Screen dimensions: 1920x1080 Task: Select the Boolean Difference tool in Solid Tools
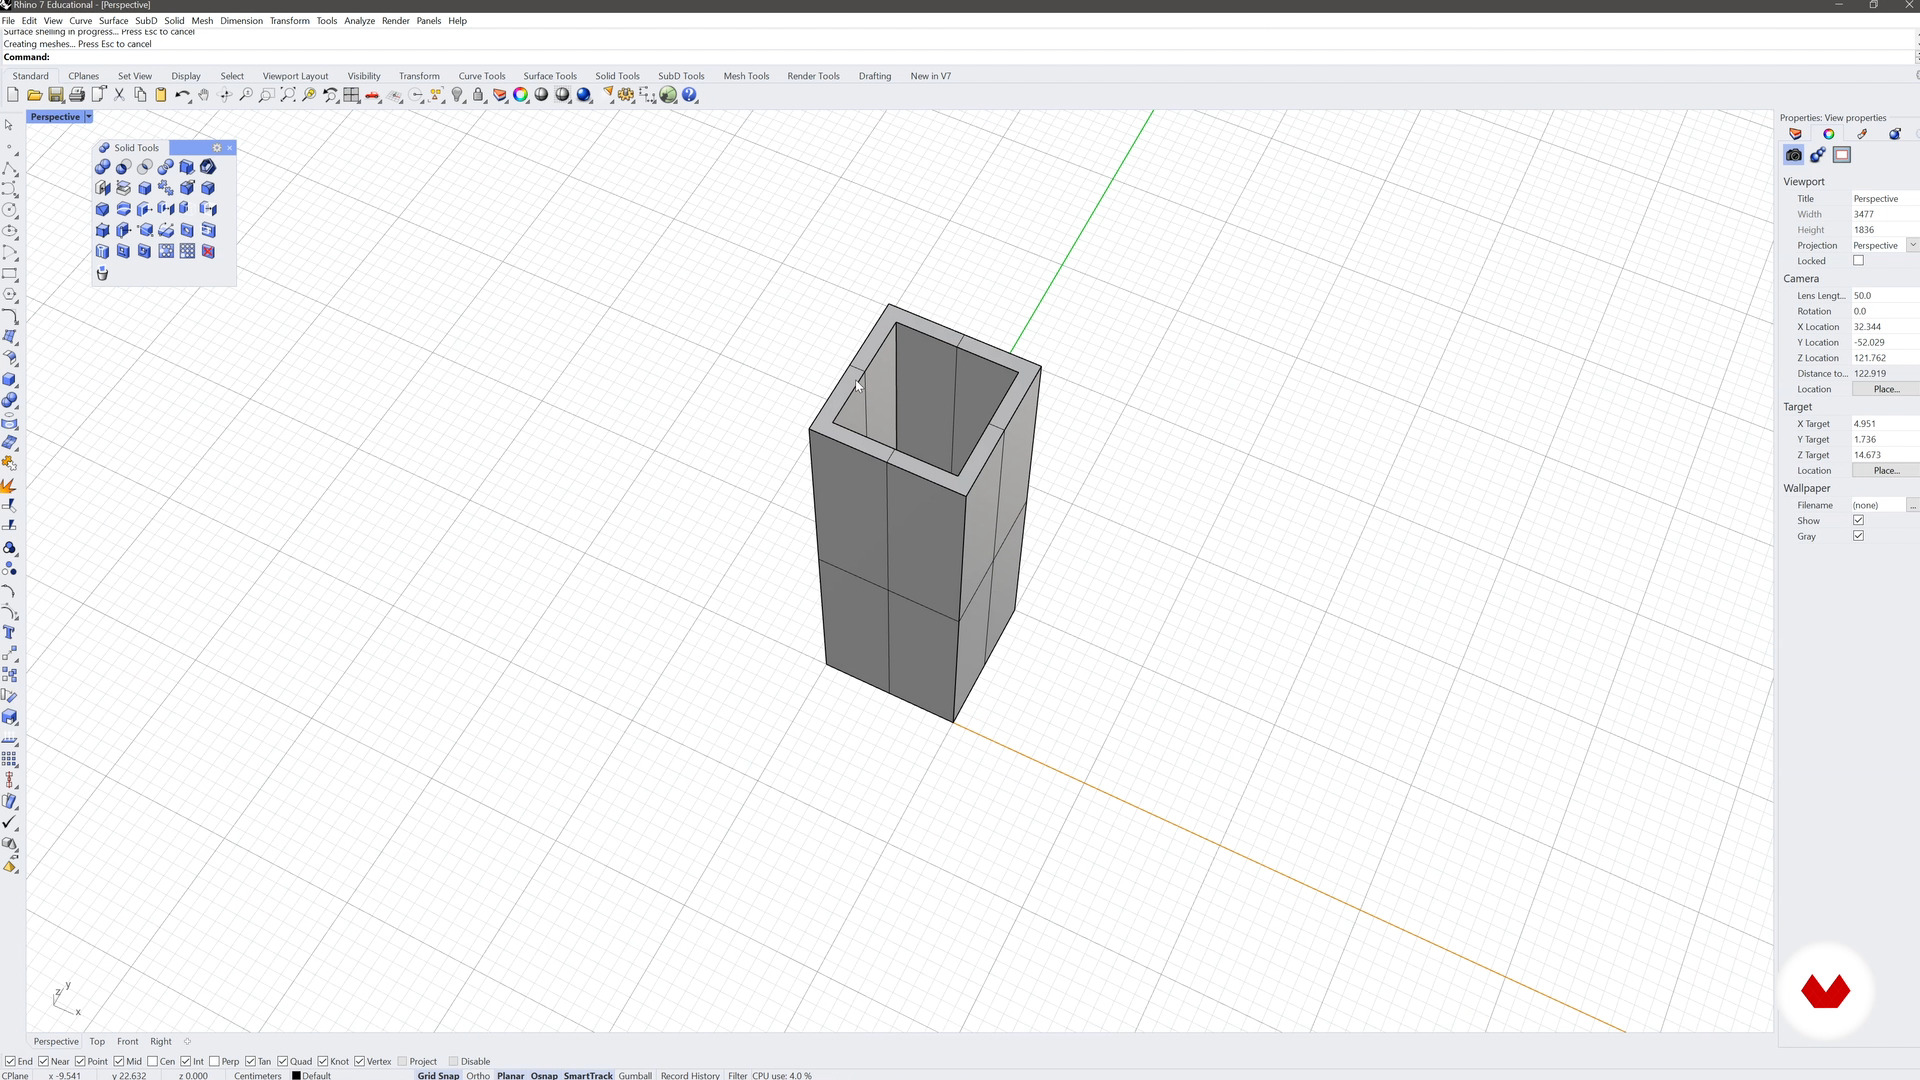123,167
